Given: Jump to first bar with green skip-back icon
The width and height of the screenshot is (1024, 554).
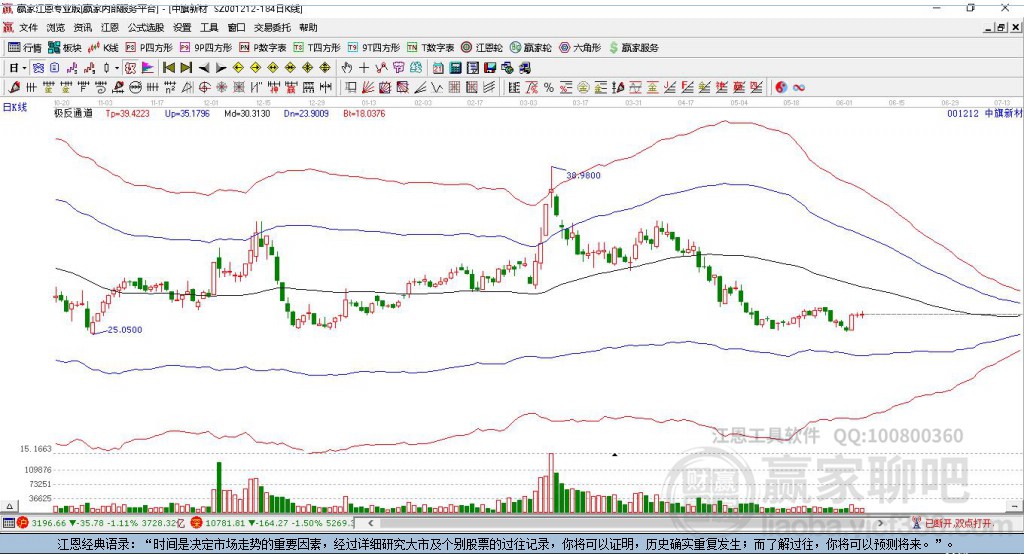Looking at the screenshot, I should pos(168,68).
